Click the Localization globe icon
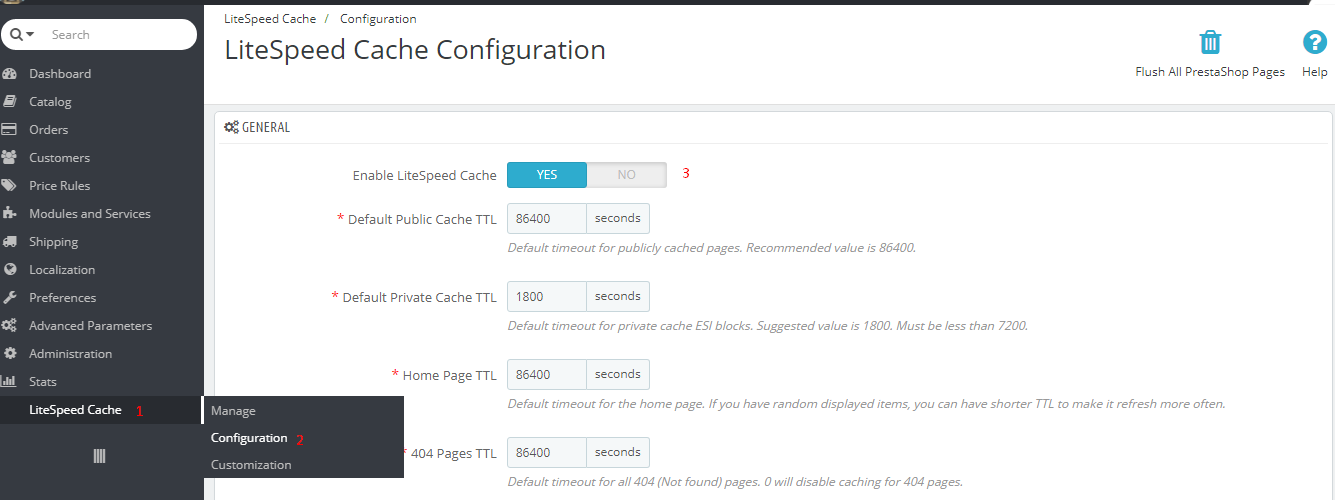The image size is (1335, 500). [10, 270]
